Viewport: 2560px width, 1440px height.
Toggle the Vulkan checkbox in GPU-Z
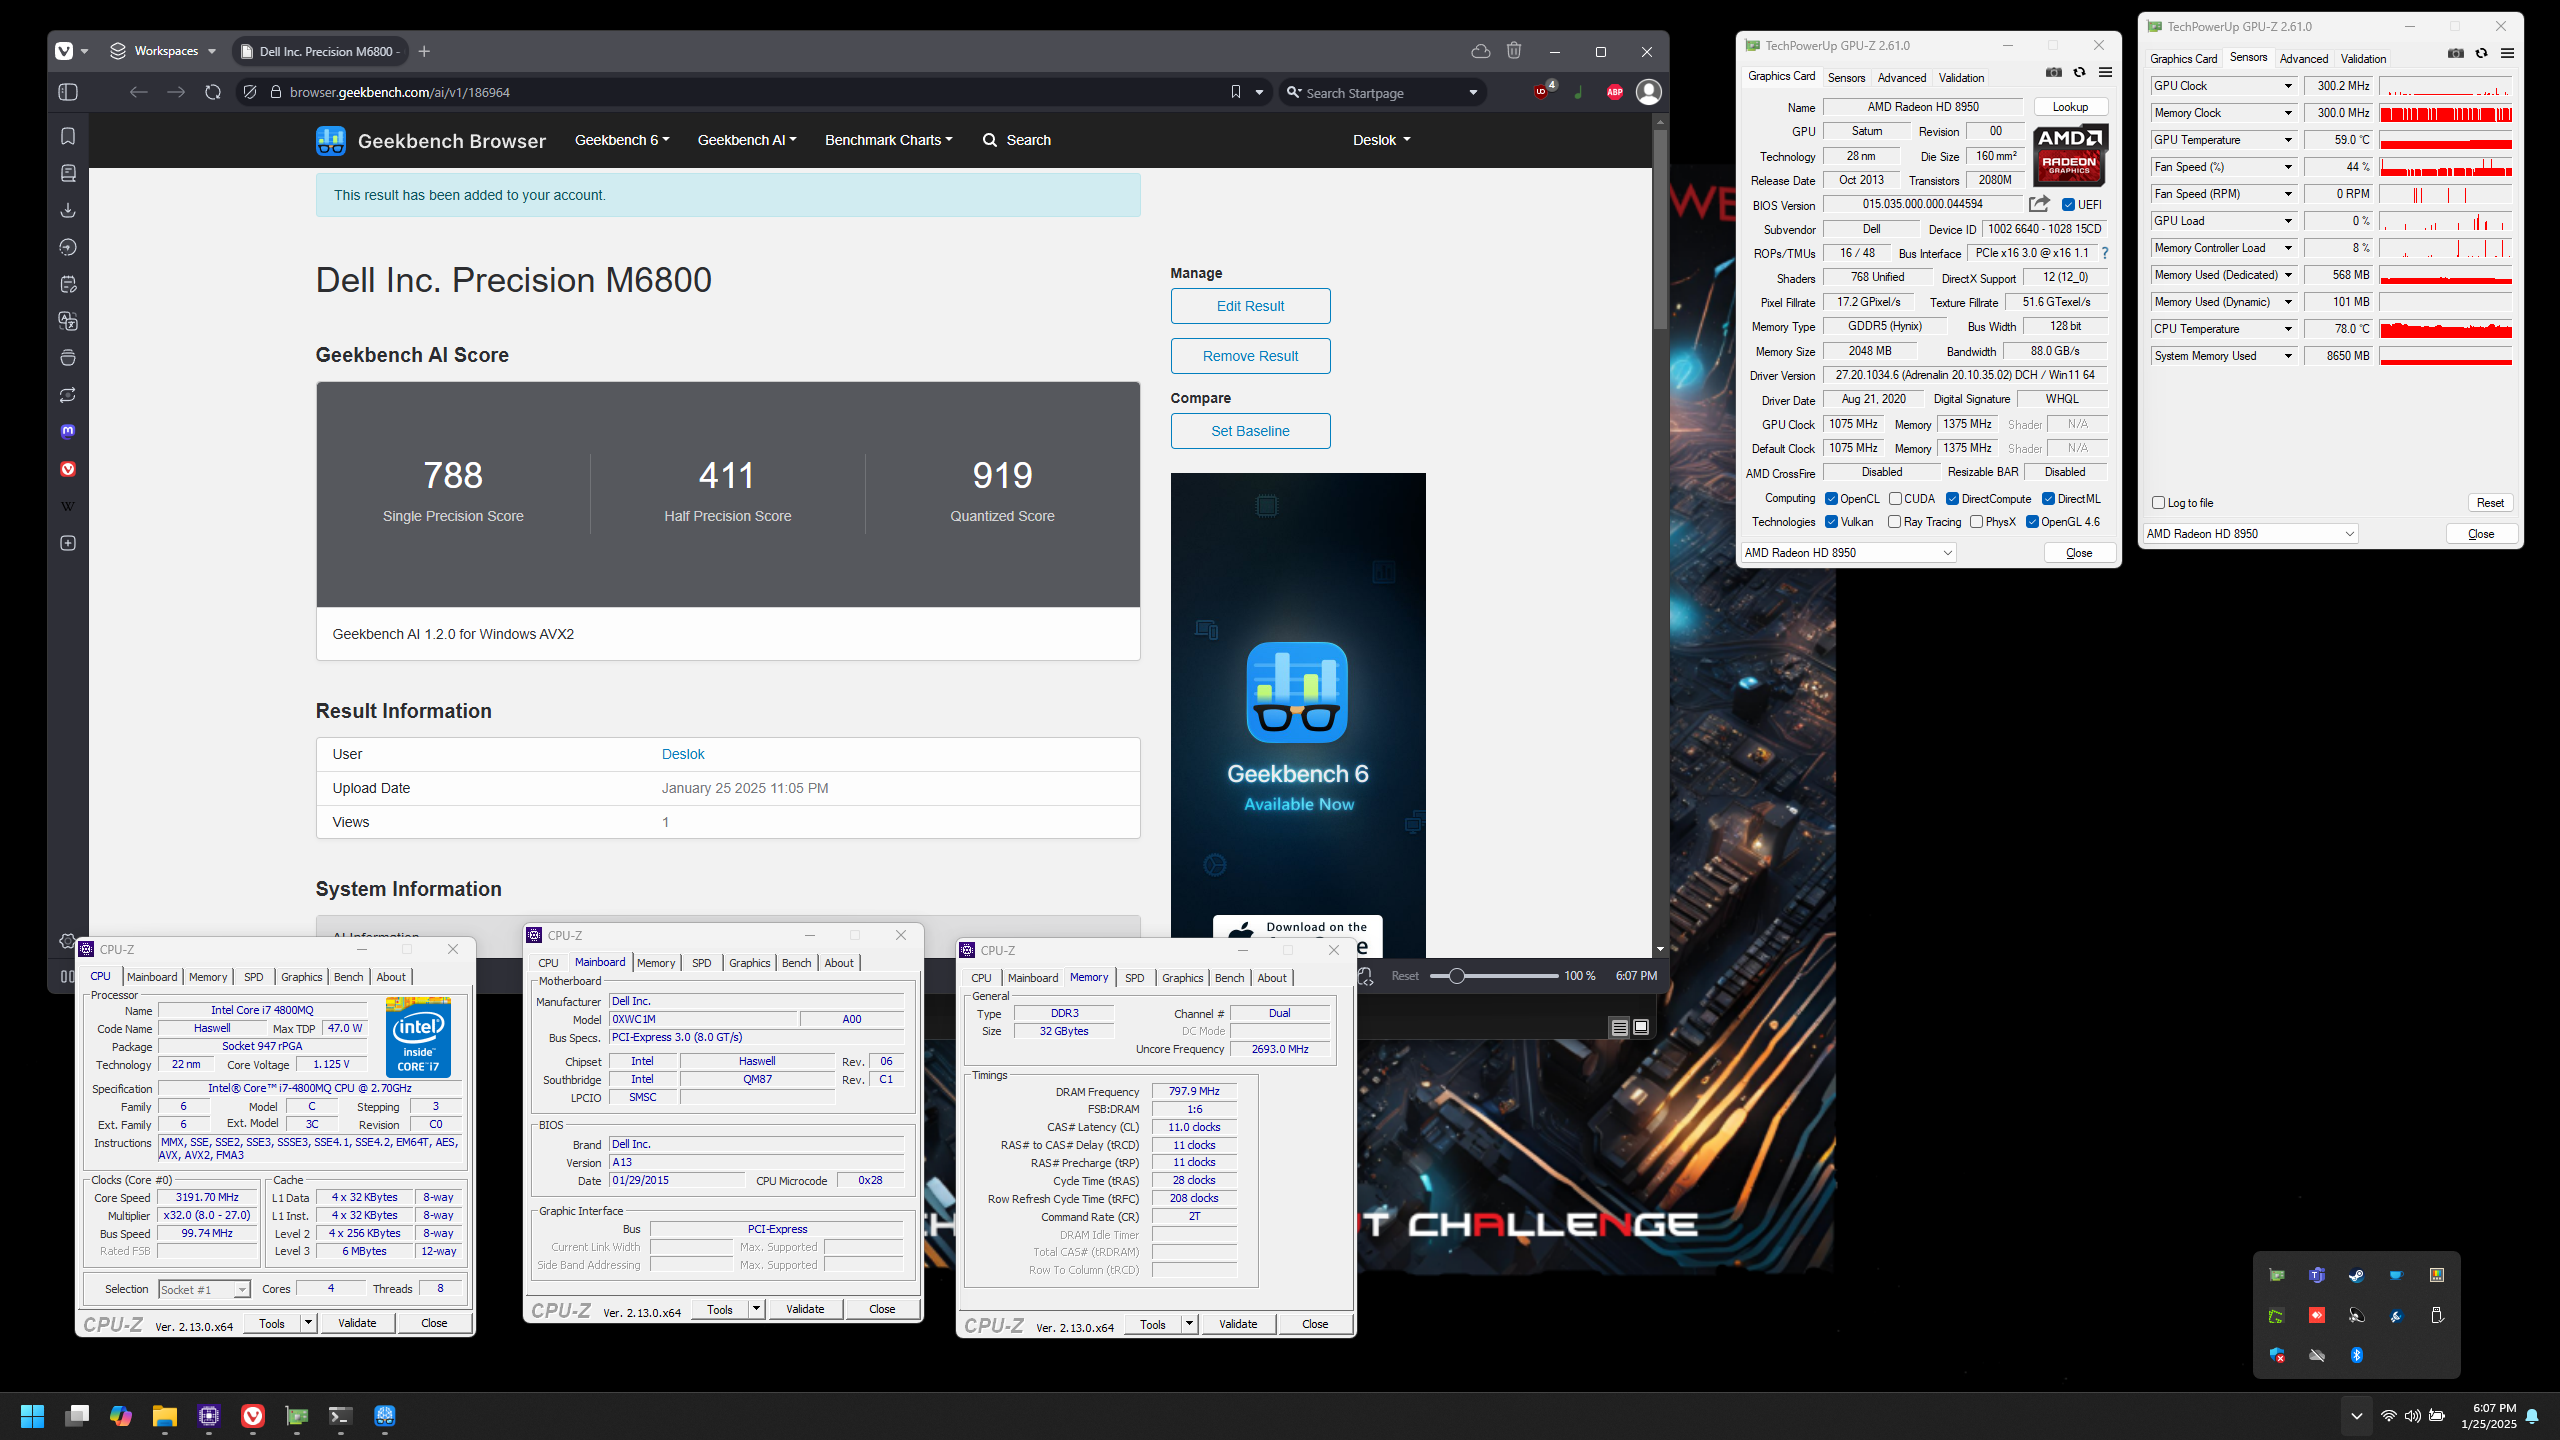1831,522
